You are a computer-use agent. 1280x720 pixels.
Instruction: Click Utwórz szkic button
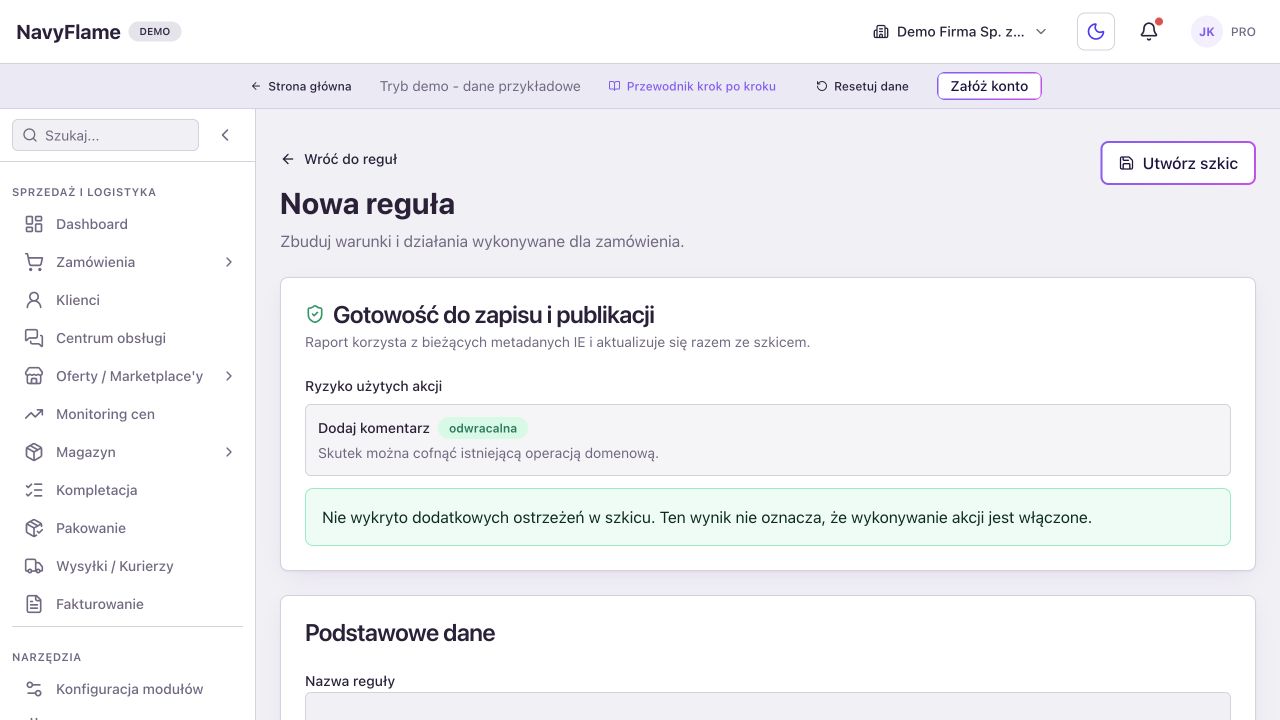point(1178,163)
